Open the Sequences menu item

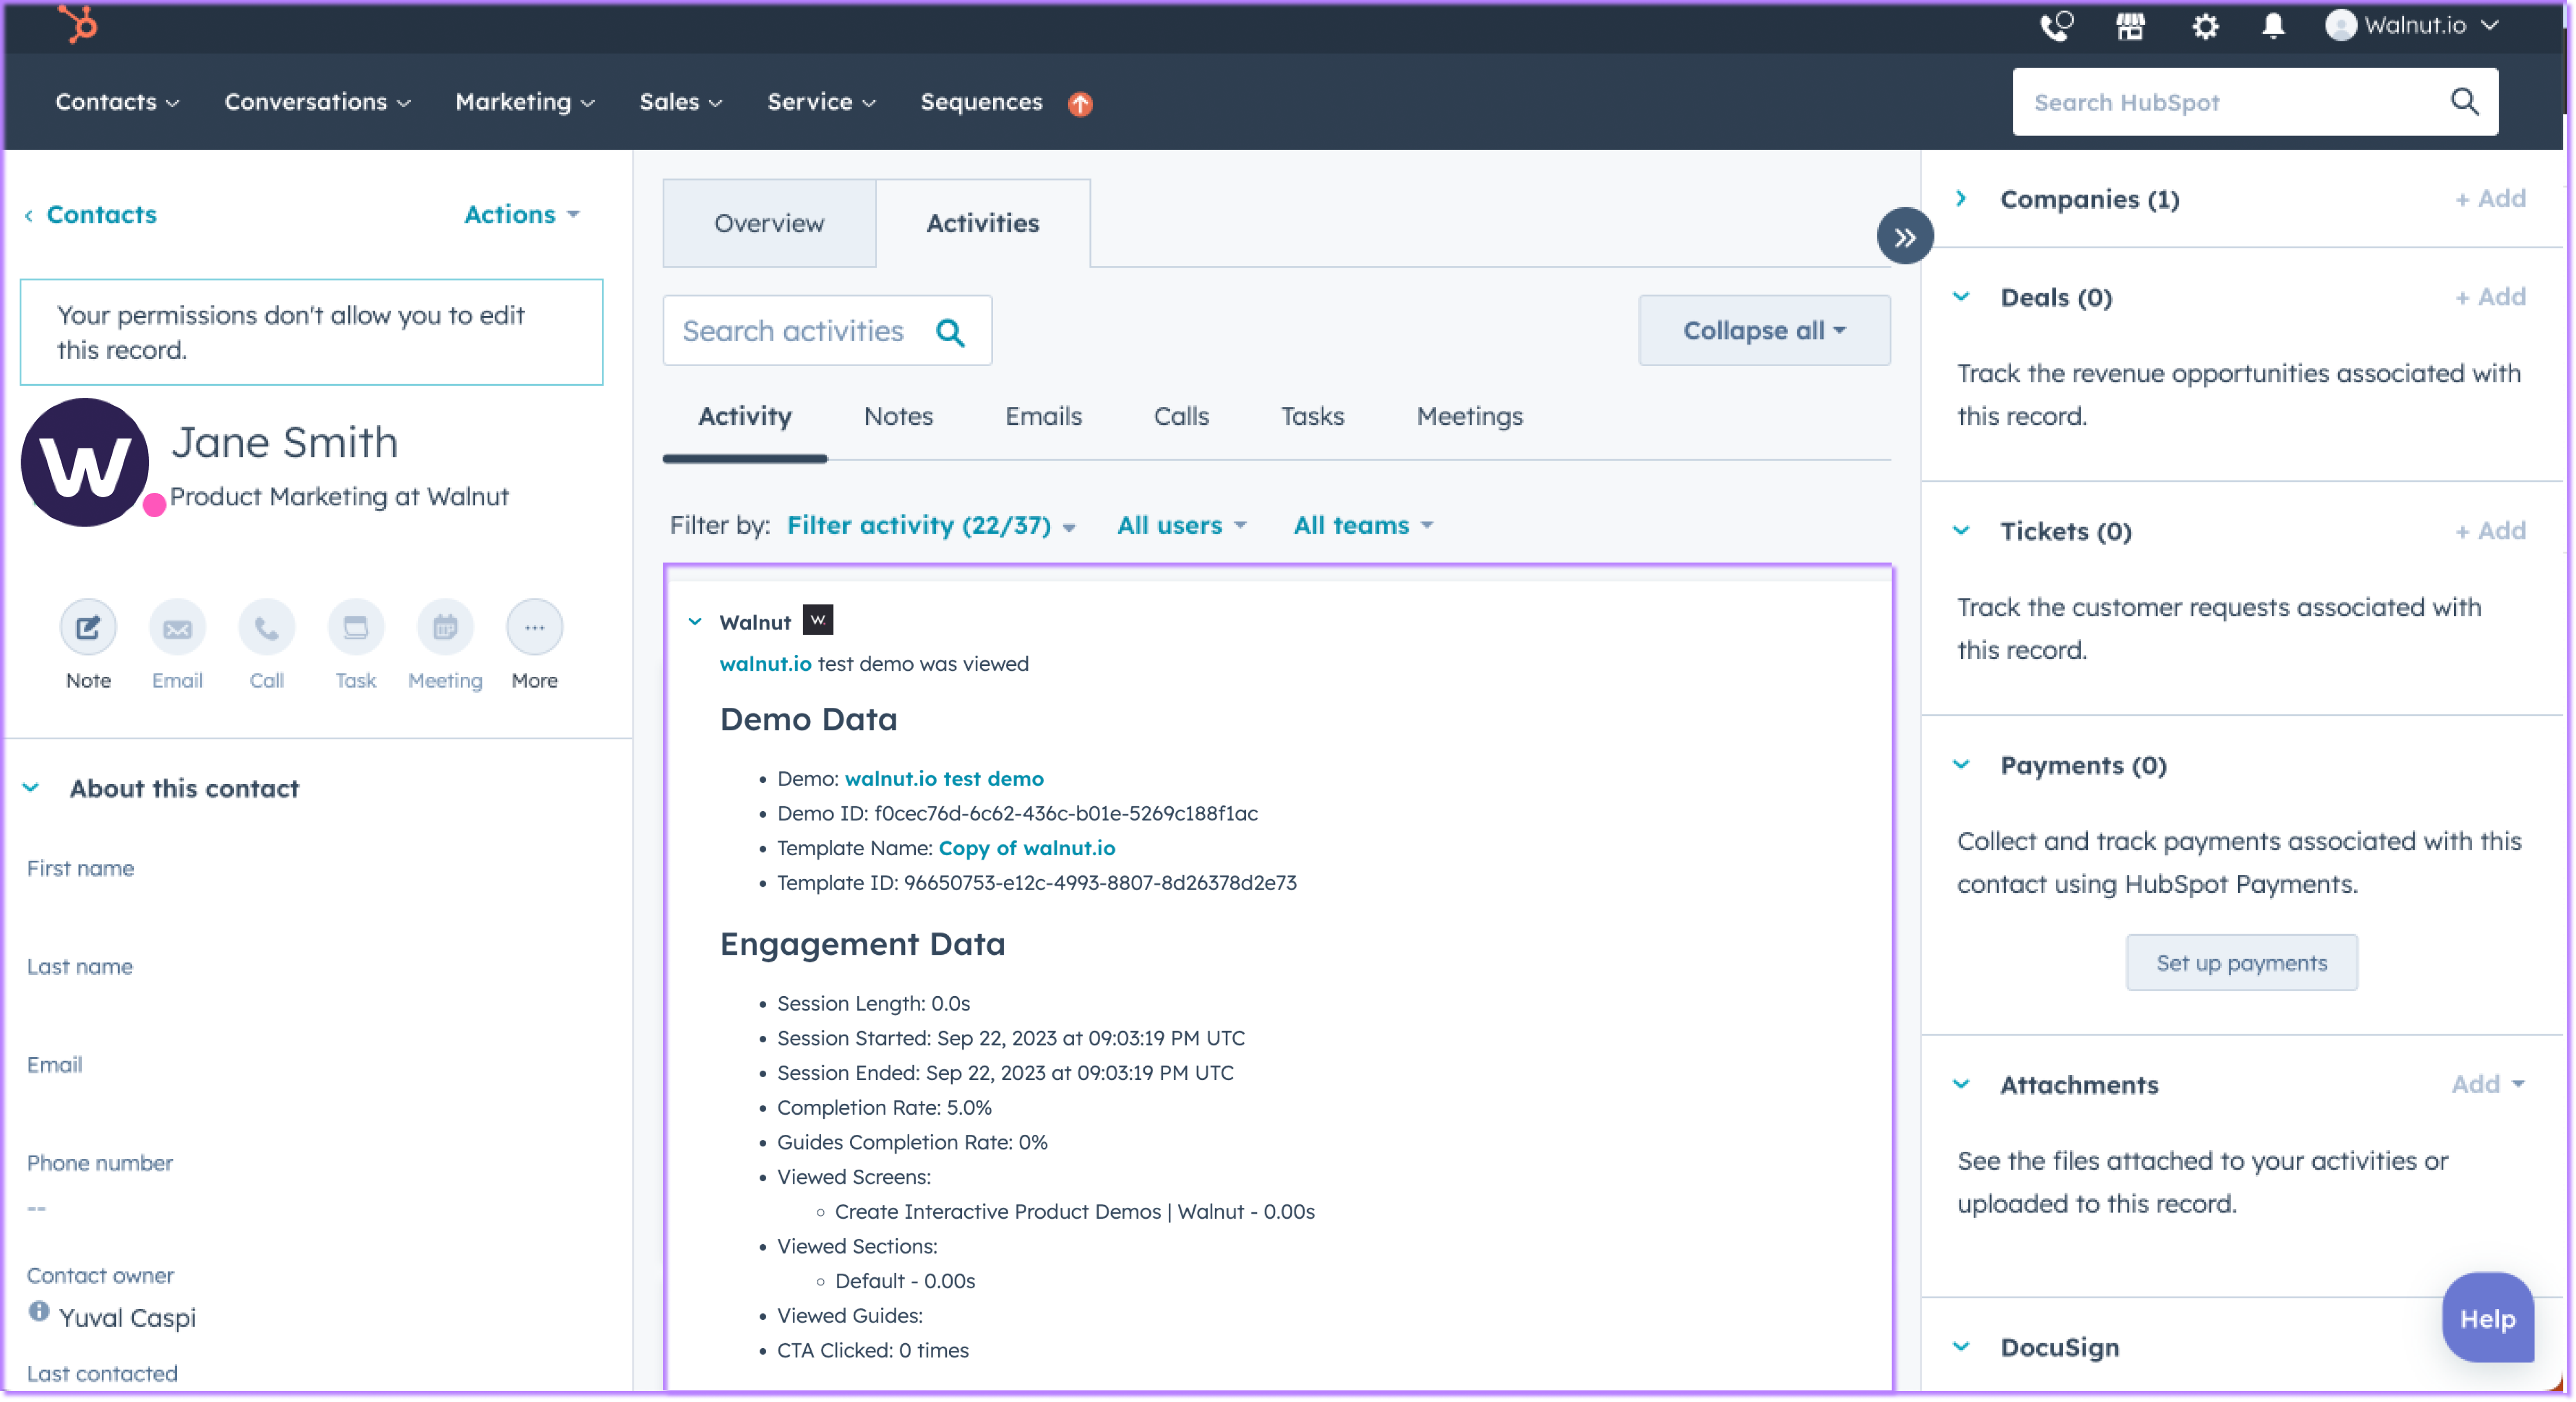click(x=981, y=102)
